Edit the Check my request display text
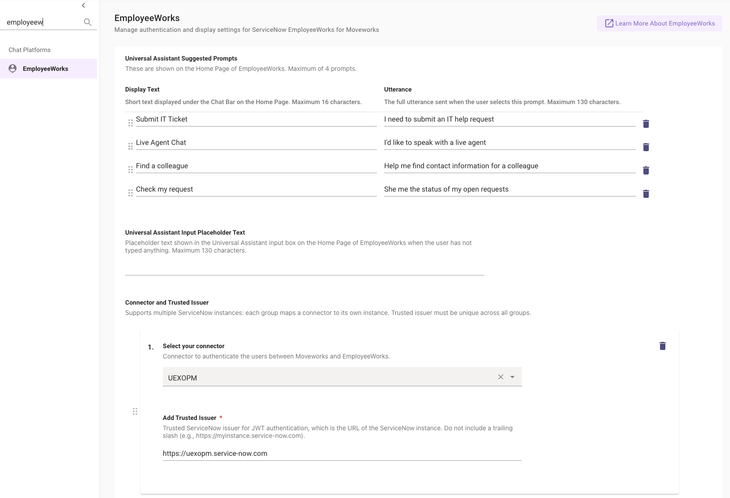The width and height of the screenshot is (730, 498). [256, 189]
